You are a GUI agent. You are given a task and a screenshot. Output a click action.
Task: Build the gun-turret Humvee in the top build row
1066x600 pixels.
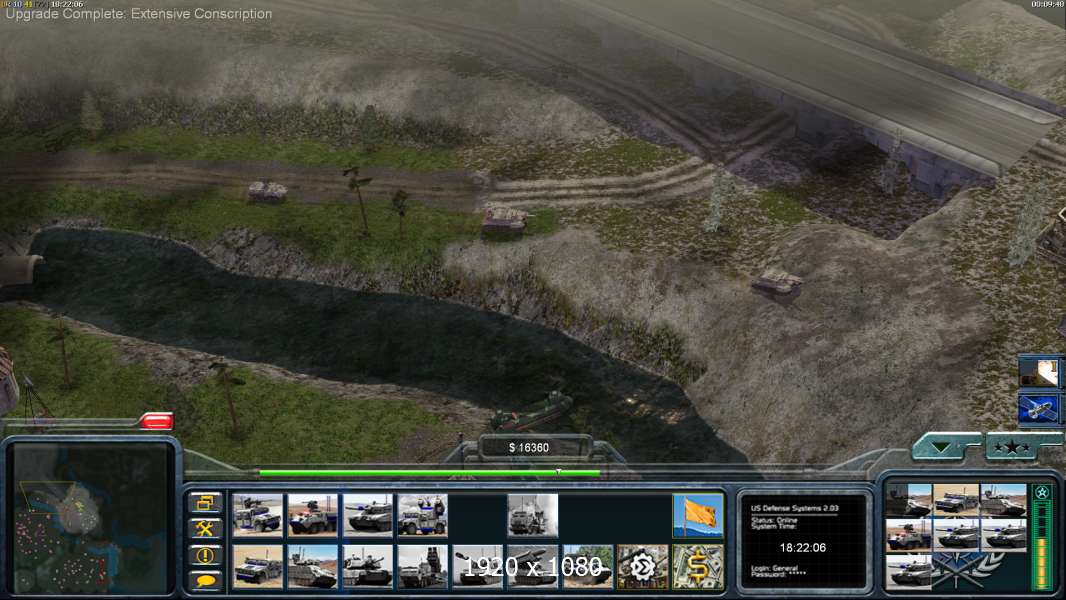[257, 515]
